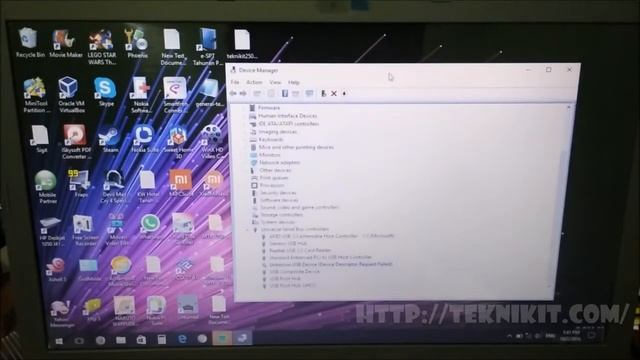The width and height of the screenshot is (640, 360).
Task: Click the Back arrow in Device Manager toolbar
Action: [x=233, y=93]
